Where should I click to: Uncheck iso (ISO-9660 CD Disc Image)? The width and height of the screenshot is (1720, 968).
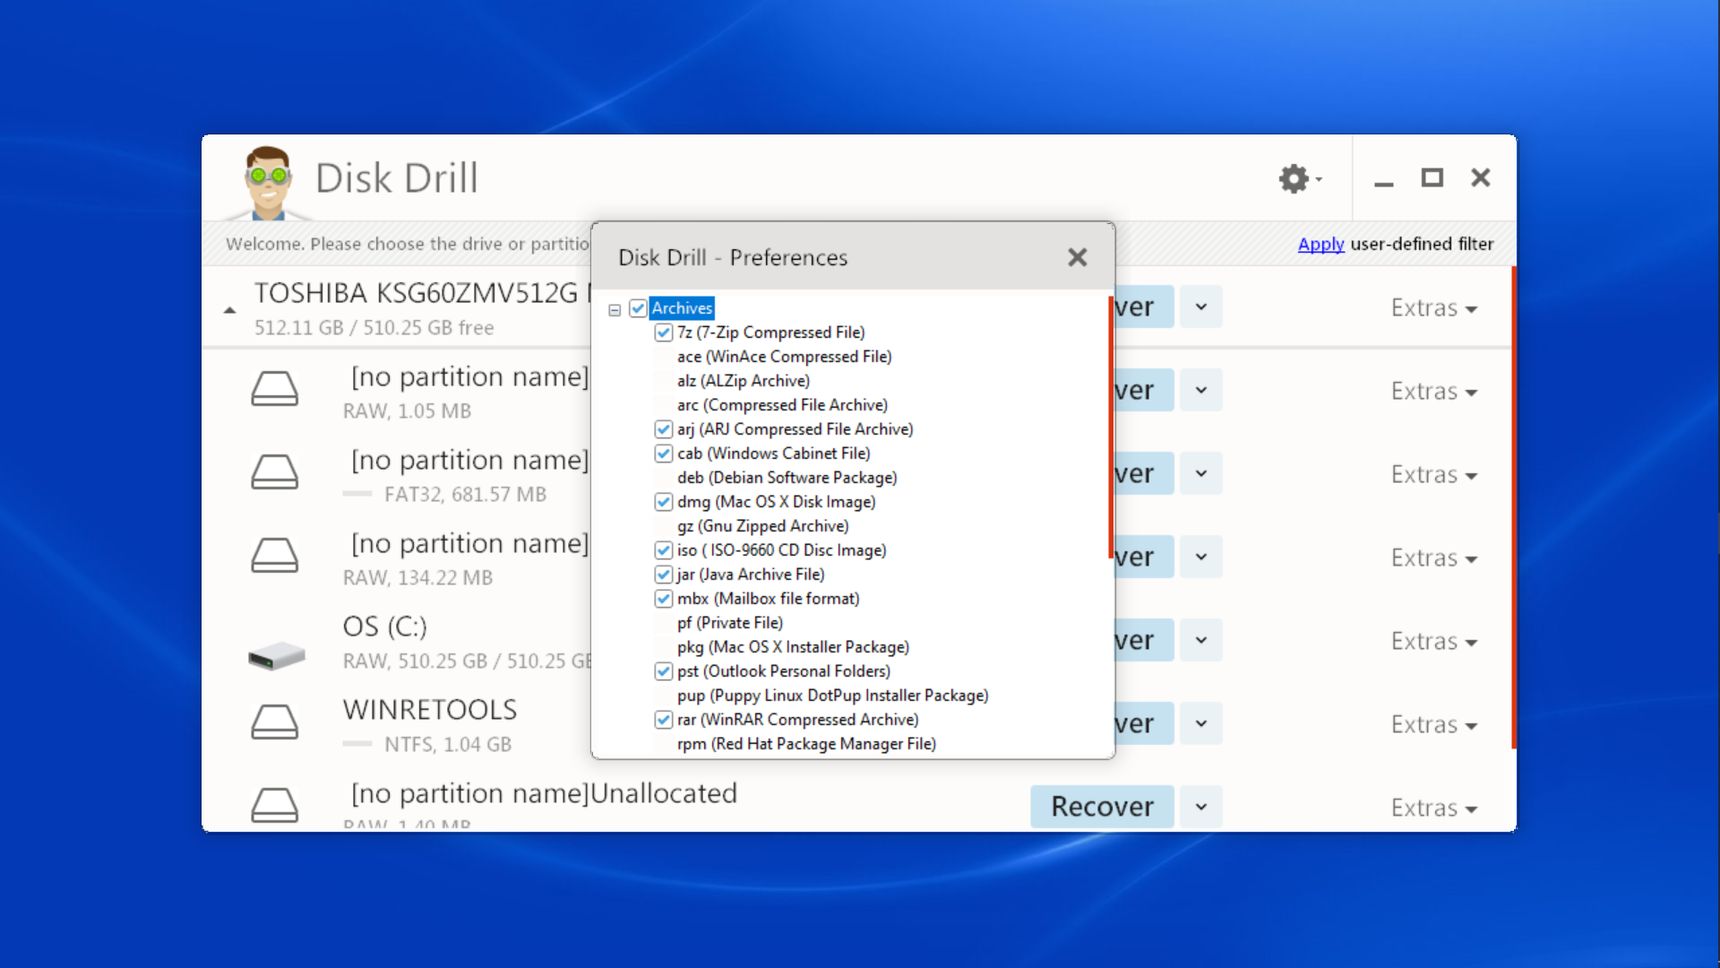point(663,550)
